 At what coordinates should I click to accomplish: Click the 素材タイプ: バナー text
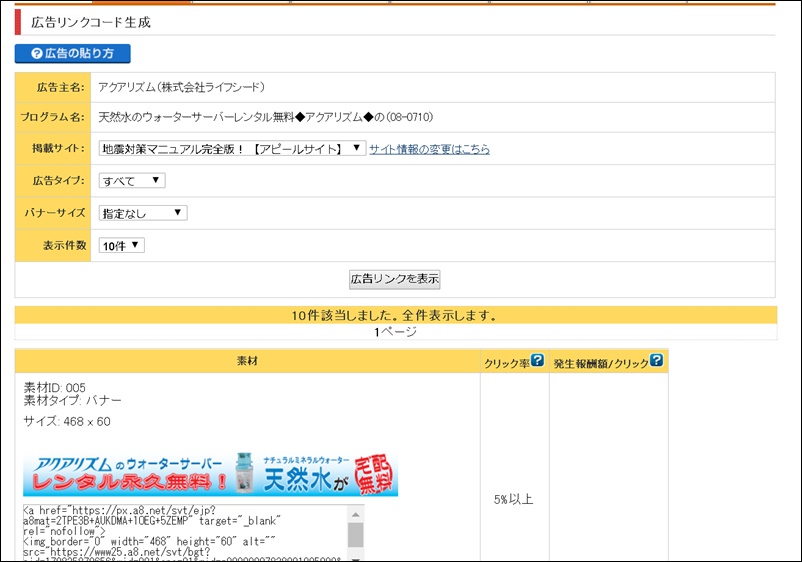click(73, 400)
